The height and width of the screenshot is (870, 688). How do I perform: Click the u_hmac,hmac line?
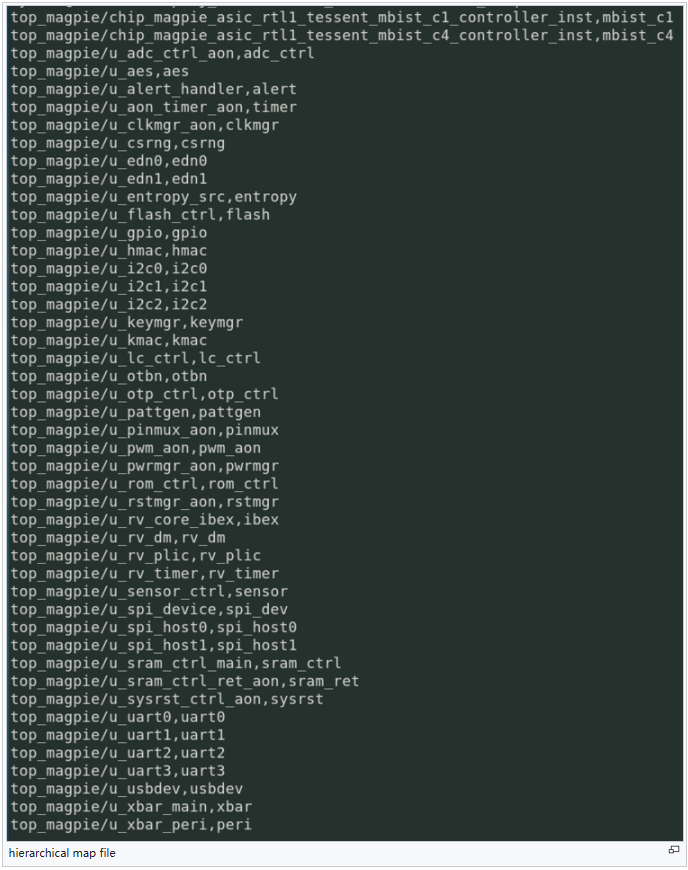click(x=109, y=251)
